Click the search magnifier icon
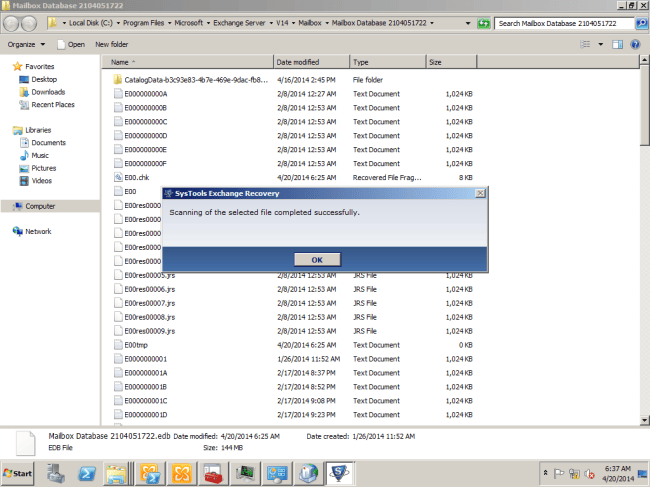Viewport: 650px width, 487px height. tap(641, 23)
